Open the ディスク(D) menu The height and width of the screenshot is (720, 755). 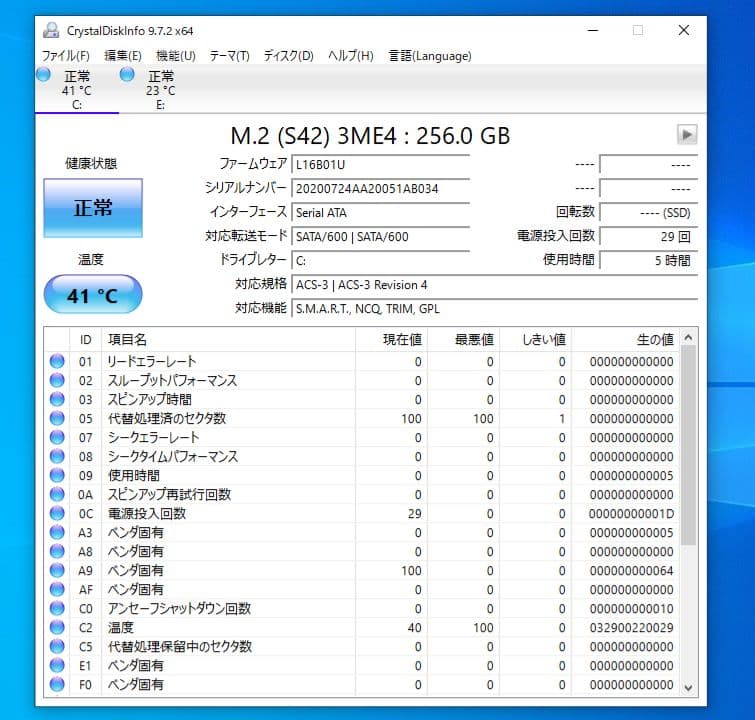[288, 56]
